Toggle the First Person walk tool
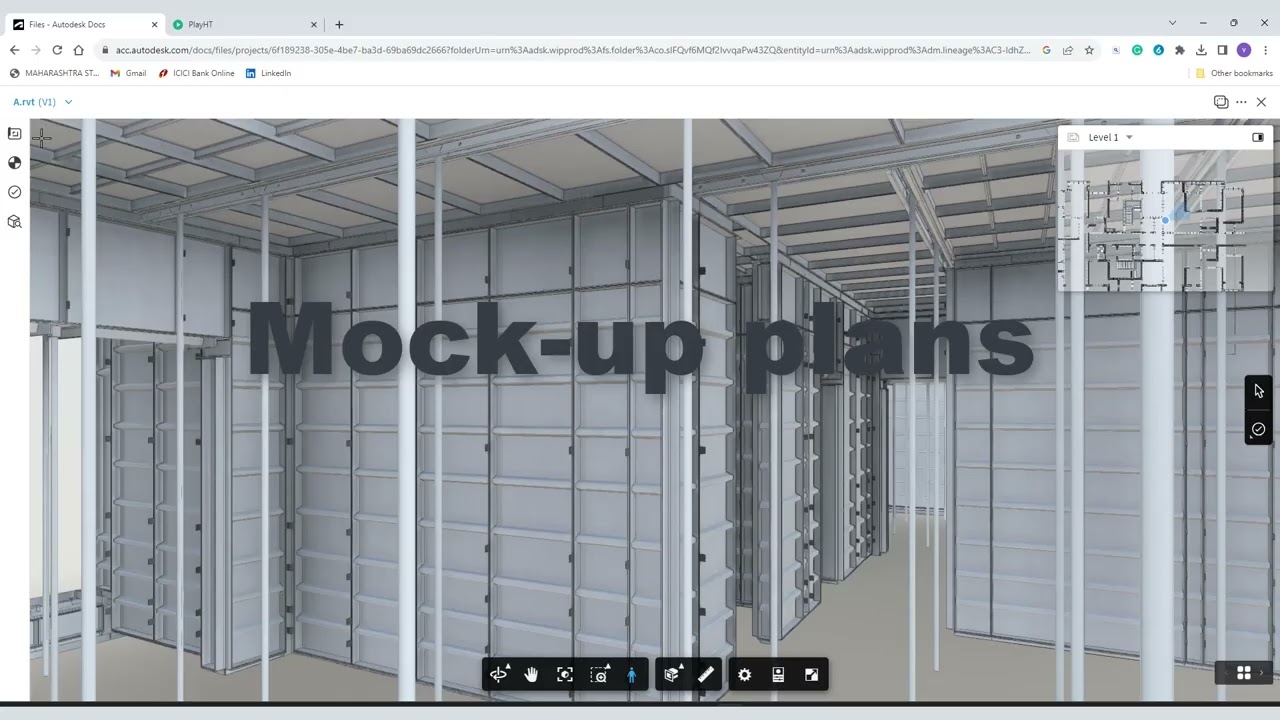 pos(631,675)
